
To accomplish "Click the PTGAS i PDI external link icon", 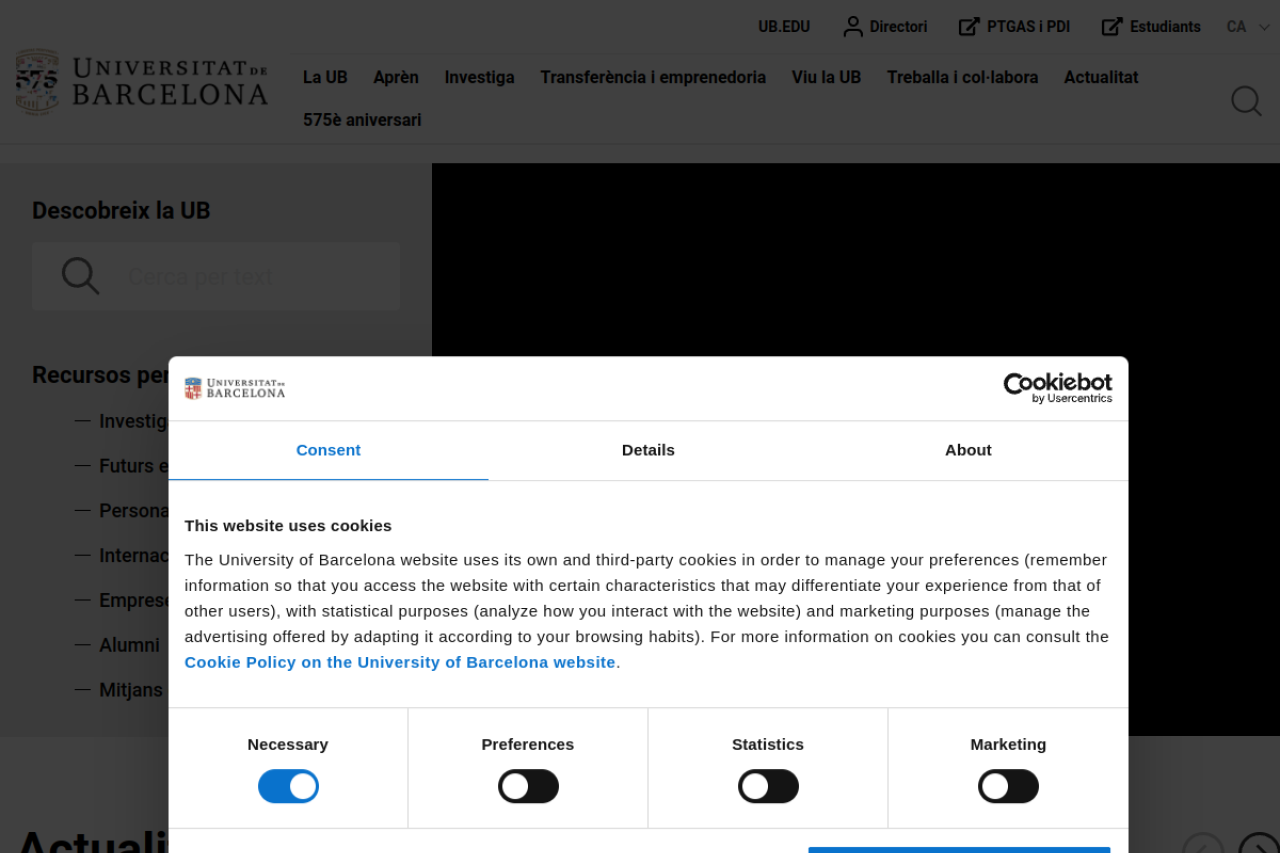I will coord(968,27).
